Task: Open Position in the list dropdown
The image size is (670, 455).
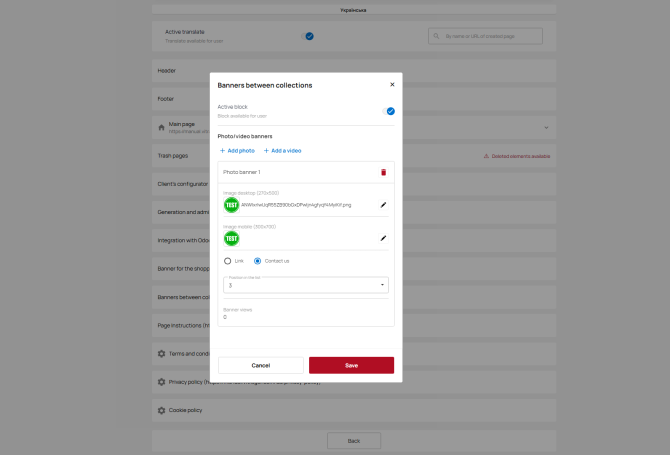Action: click(x=306, y=285)
